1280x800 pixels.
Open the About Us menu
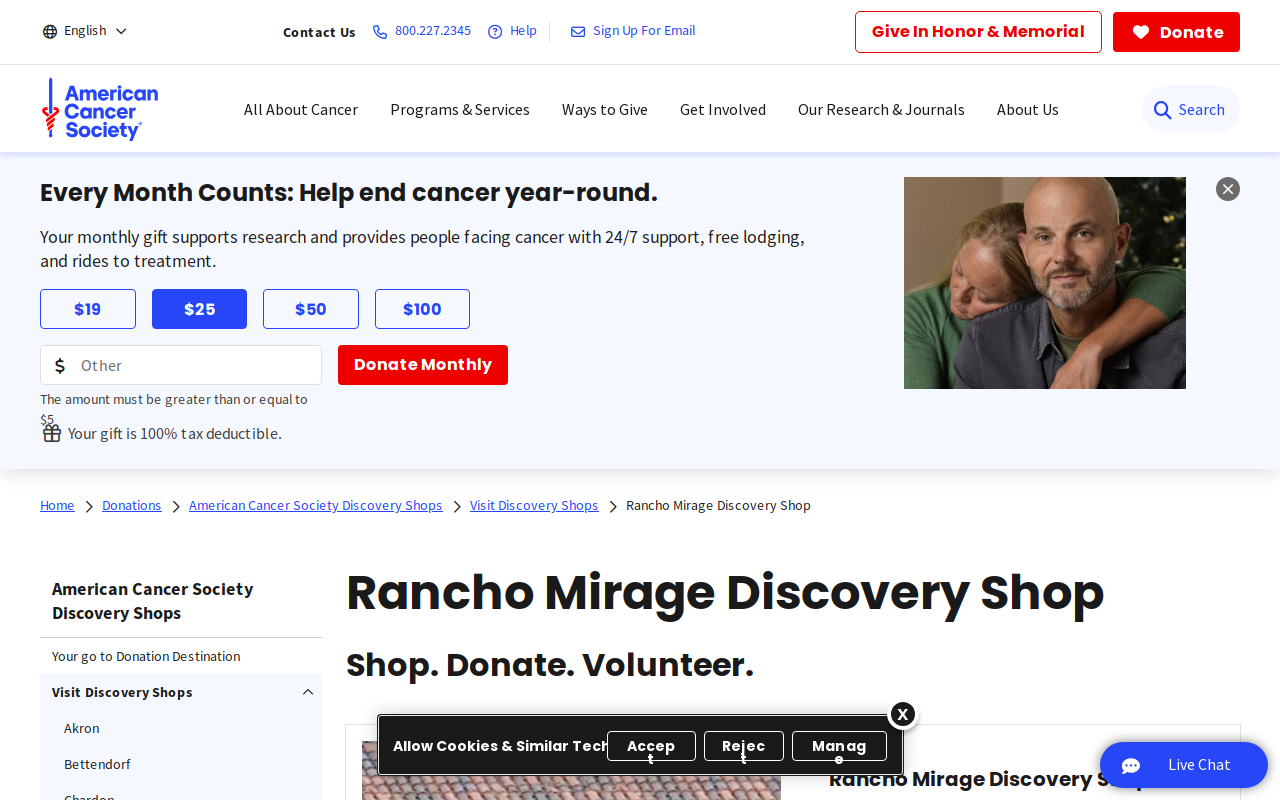coord(1028,109)
